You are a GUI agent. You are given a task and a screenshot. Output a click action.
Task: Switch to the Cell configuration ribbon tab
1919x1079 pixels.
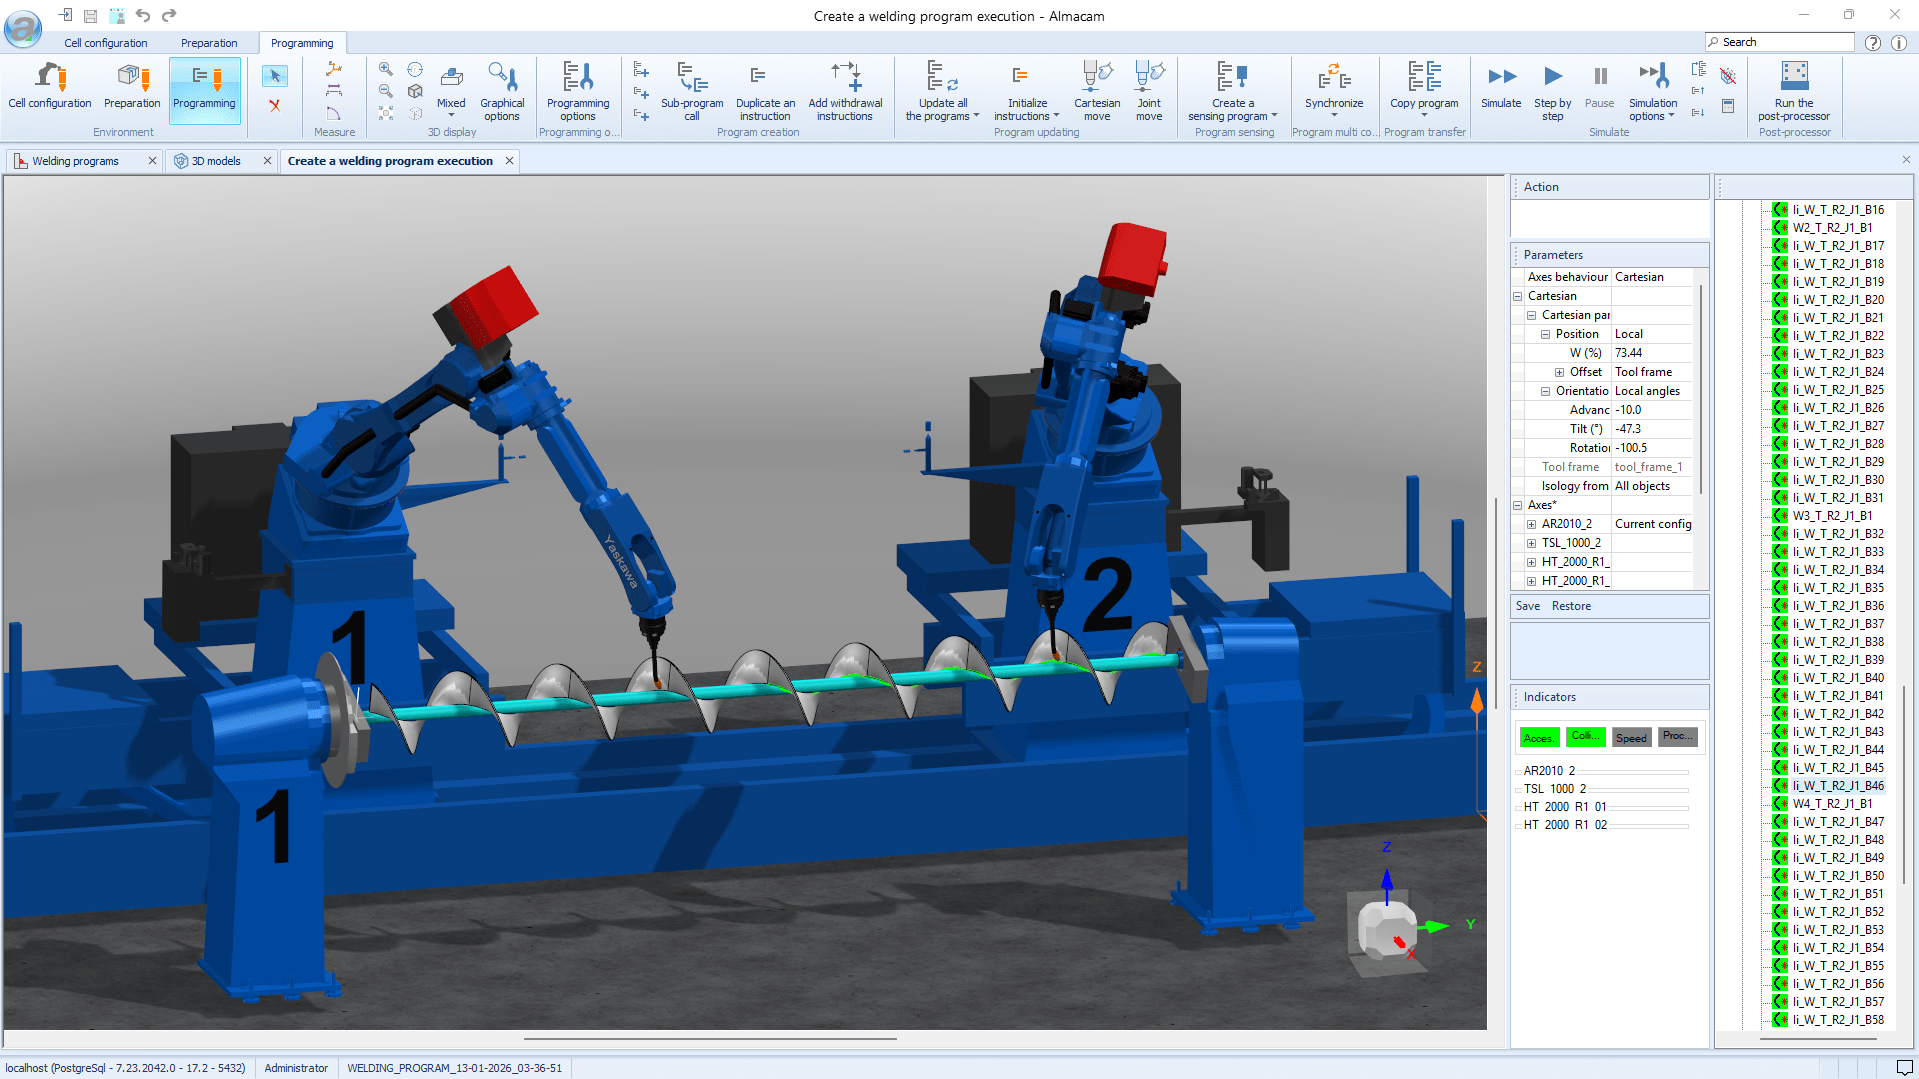(105, 43)
